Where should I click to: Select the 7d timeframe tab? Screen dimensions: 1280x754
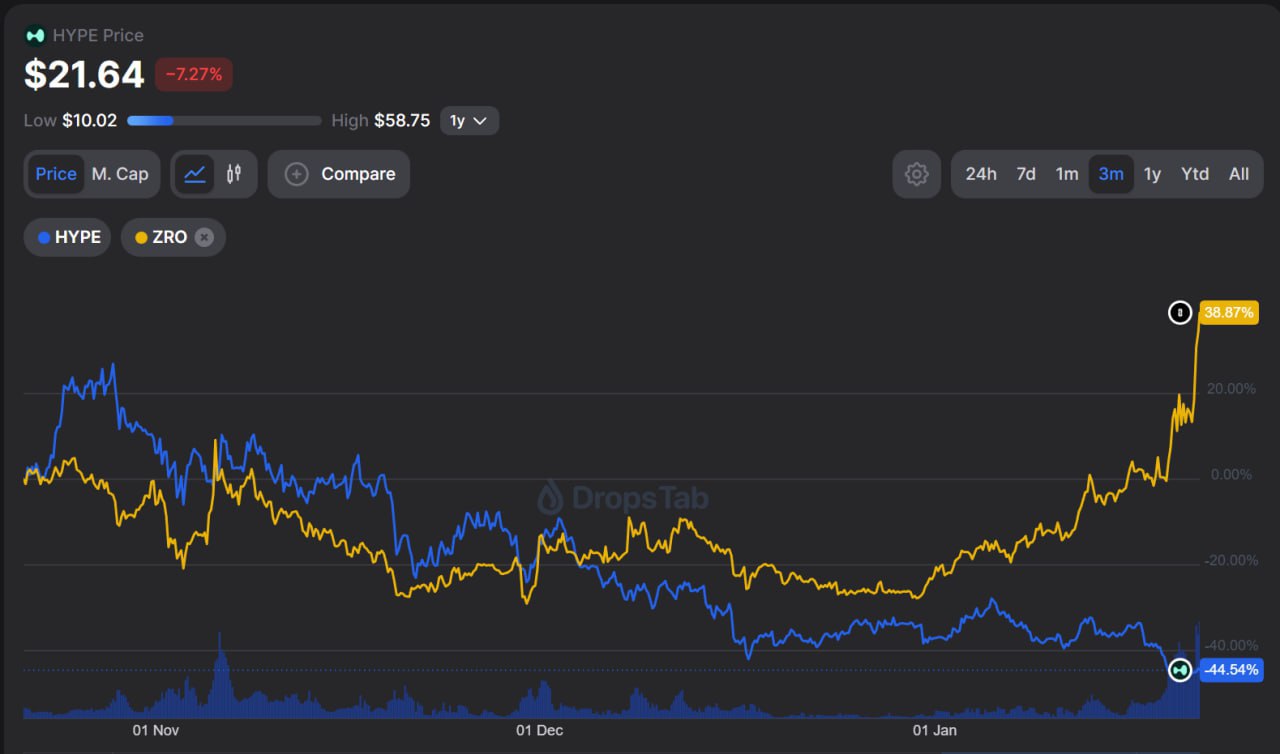1026,174
